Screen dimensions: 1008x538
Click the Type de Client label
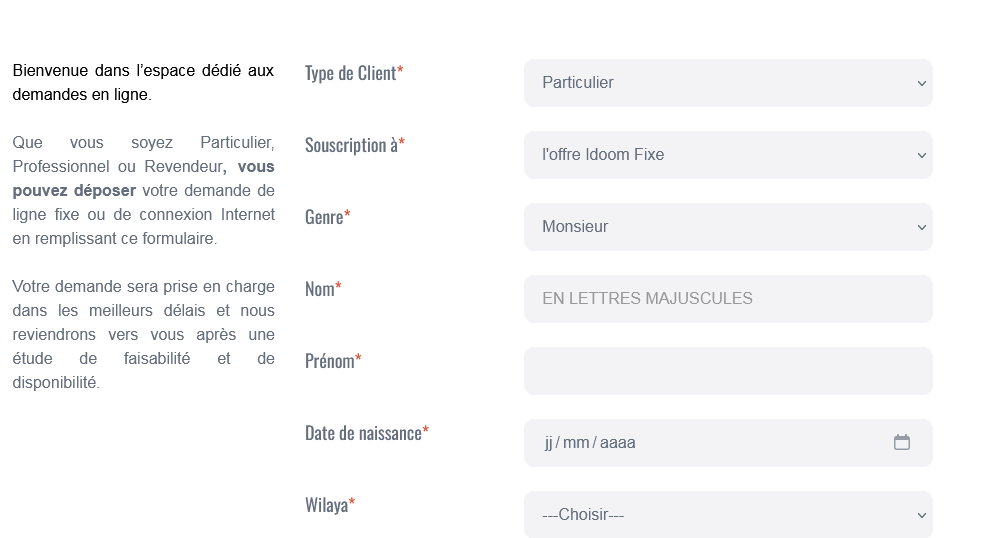click(x=350, y=73)
